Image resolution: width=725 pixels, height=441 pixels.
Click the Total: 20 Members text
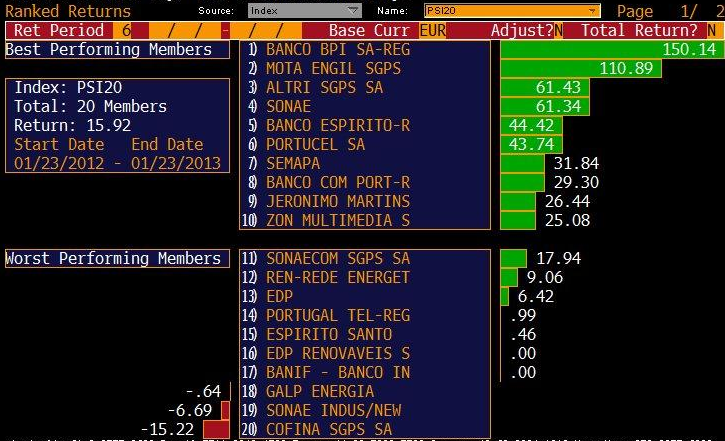[x=90, y=106]
